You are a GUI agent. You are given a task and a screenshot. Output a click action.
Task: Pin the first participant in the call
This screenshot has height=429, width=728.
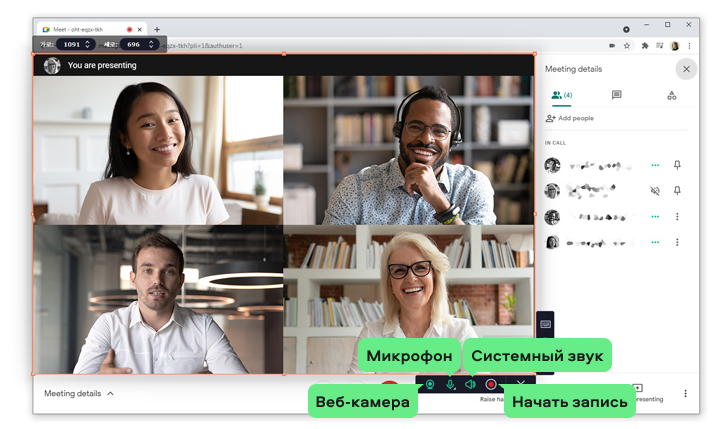(677, 165)
